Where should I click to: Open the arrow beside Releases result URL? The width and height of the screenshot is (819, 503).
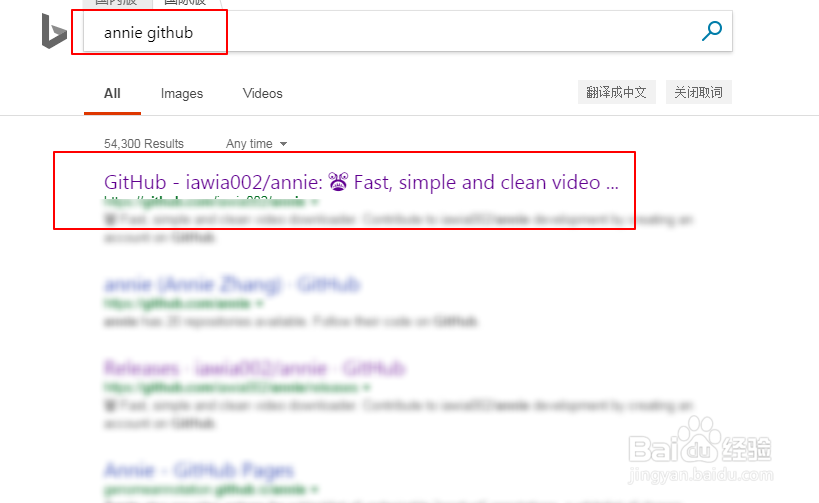pos(367,388)
